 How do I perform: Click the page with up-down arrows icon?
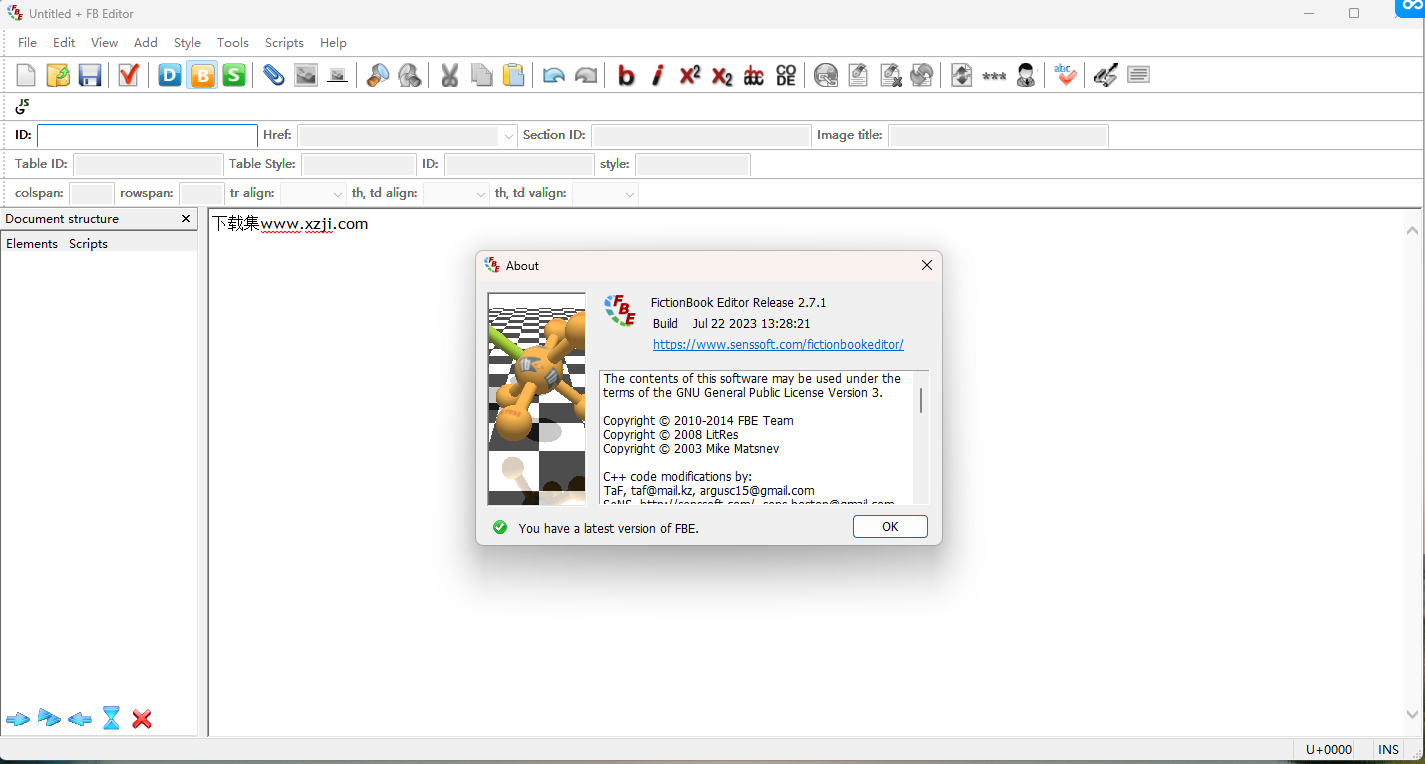962,75
